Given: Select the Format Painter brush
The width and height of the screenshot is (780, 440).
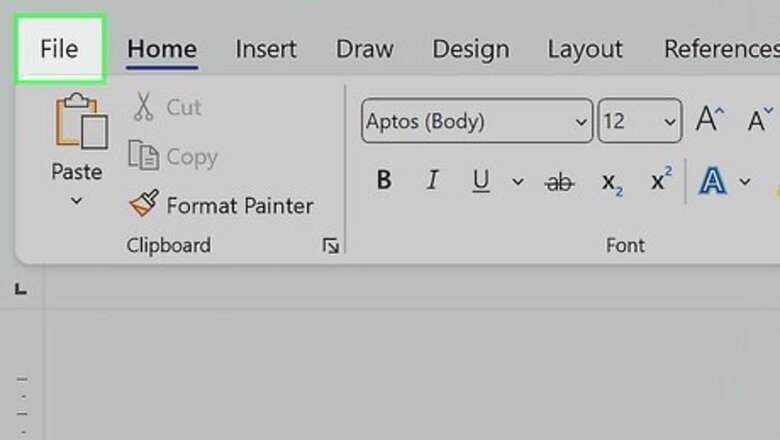Looking at the screenshot, I should (144, 205).
